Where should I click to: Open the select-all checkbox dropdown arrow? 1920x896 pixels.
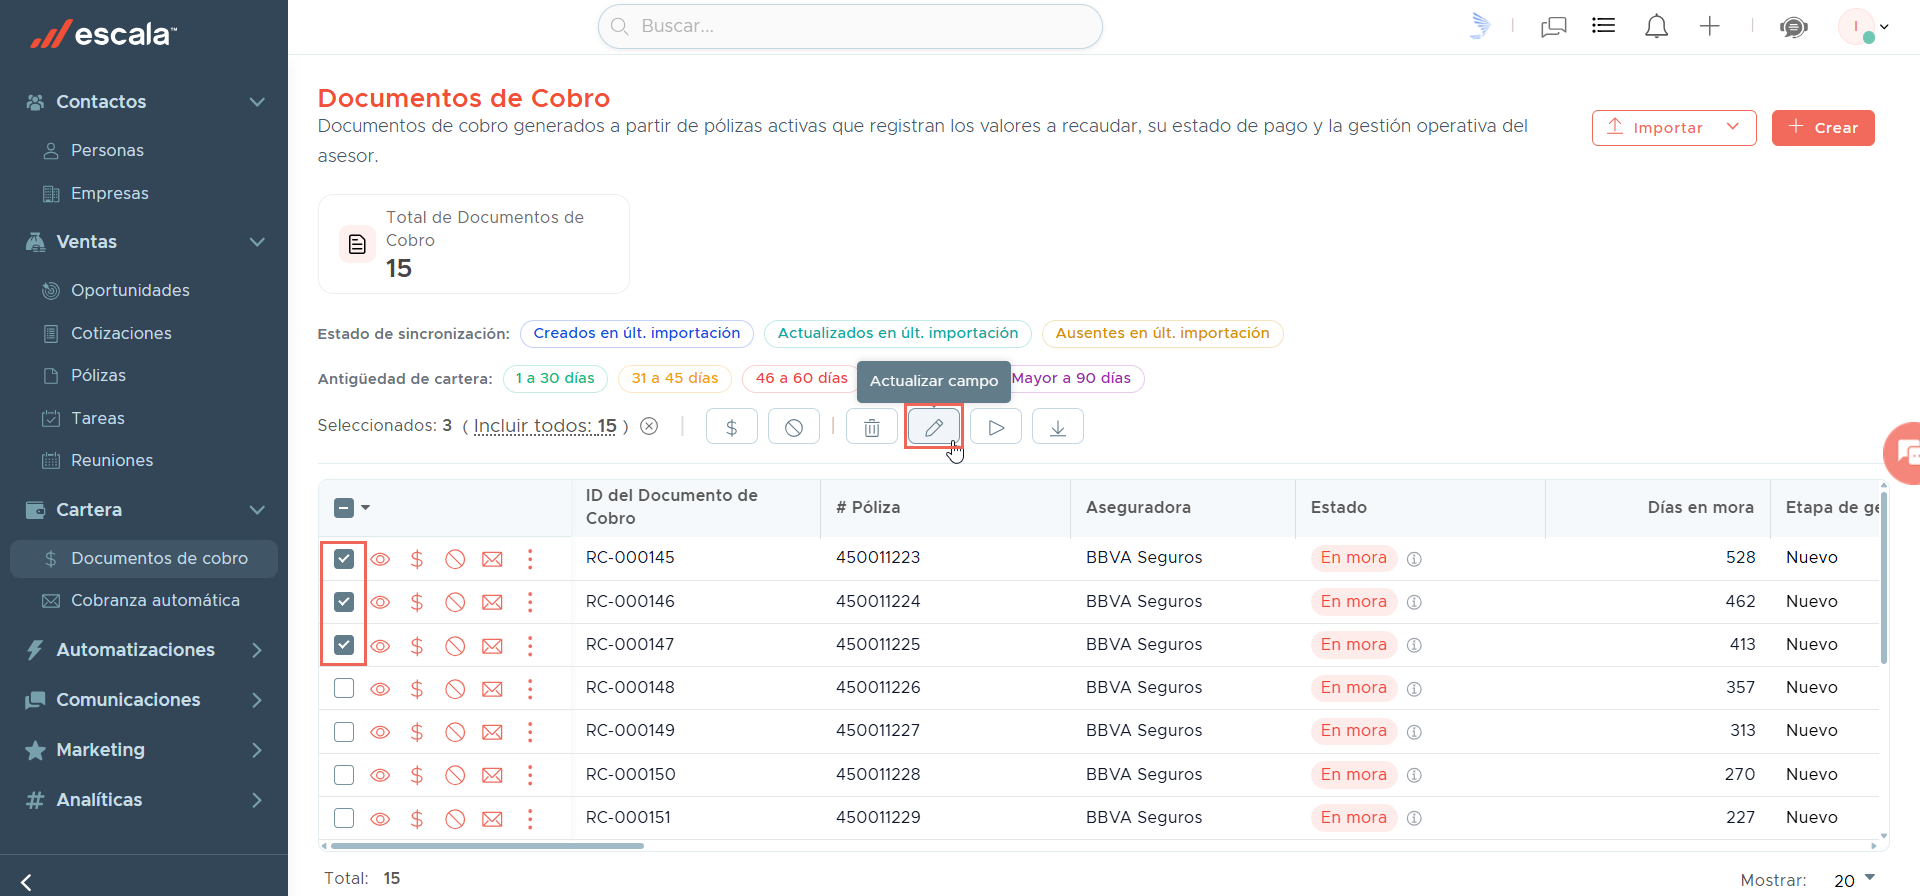tap(366, 508)
